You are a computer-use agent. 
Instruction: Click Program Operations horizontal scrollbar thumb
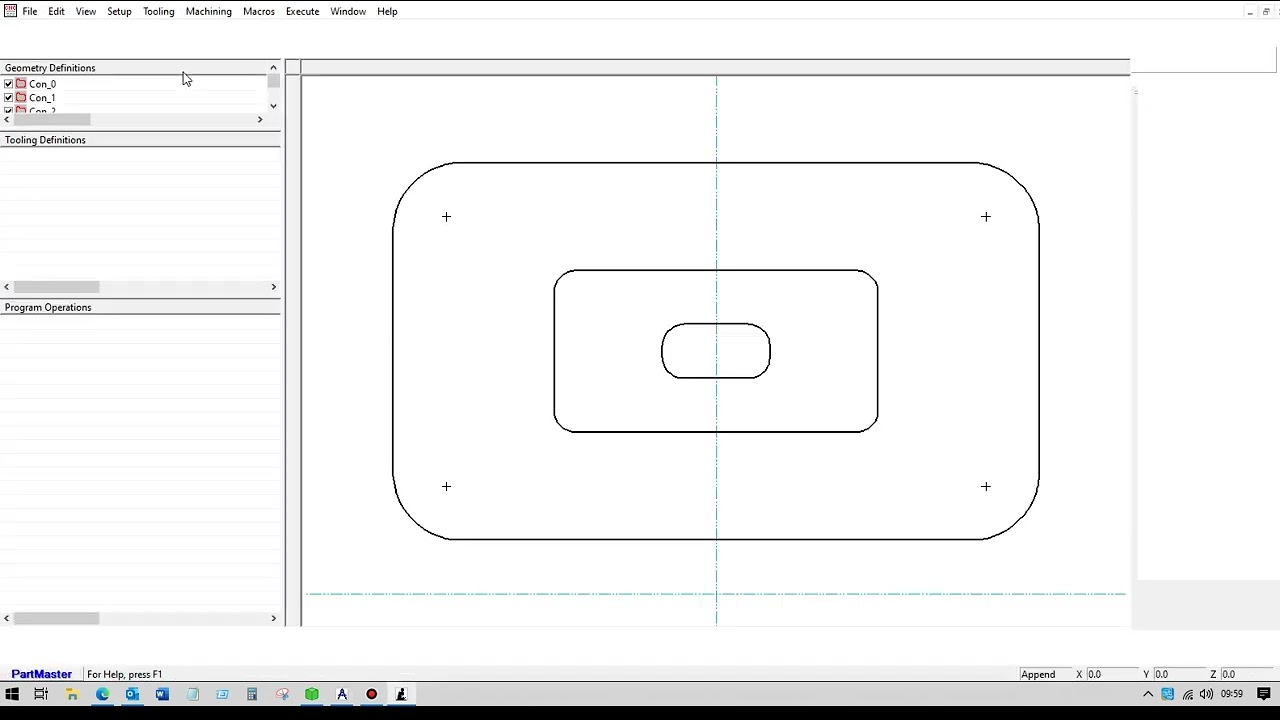(56, 618)
